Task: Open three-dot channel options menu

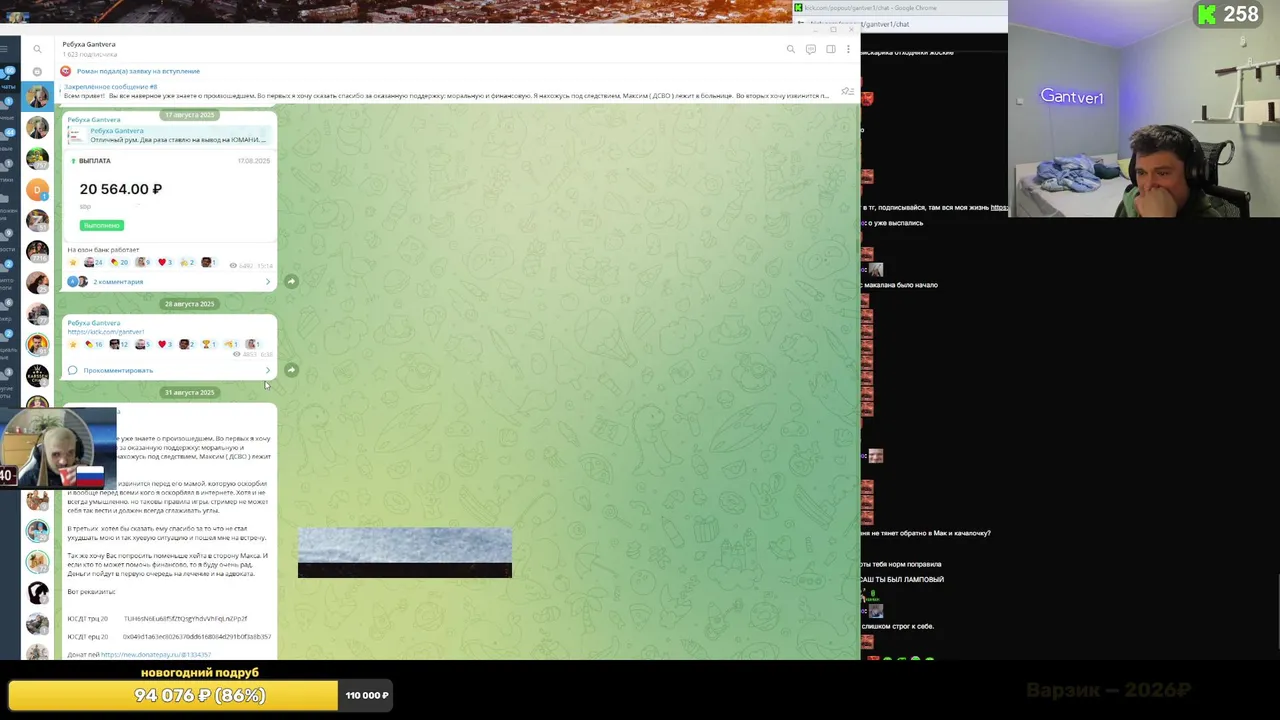Action: point(849,49)
